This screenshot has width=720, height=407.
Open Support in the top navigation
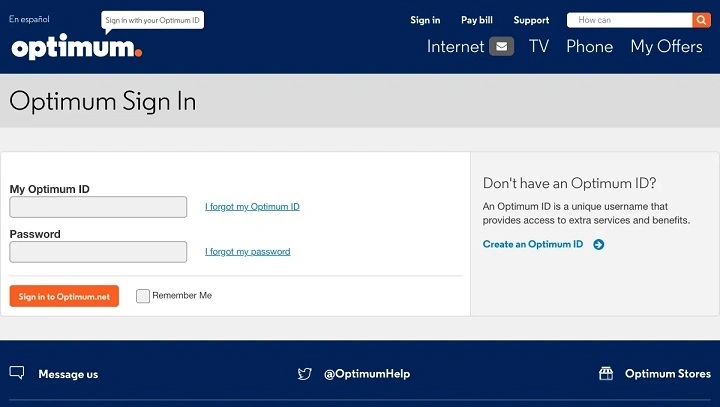tap(531, 20)
